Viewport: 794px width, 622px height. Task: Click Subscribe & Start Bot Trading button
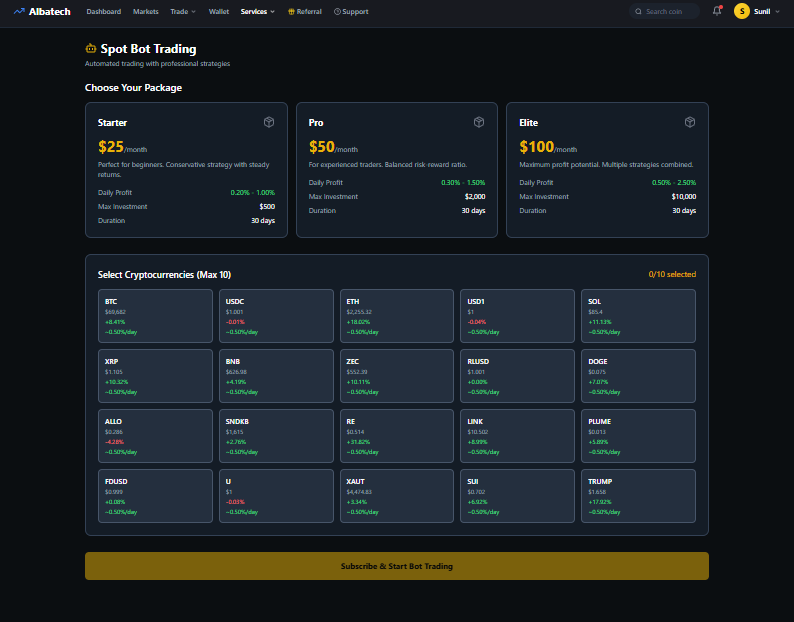(396, 566)
